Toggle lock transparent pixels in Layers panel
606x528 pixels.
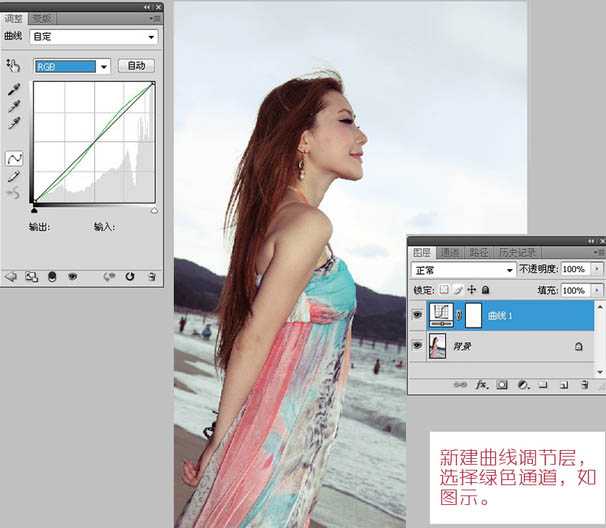click(x=445, y=290)
